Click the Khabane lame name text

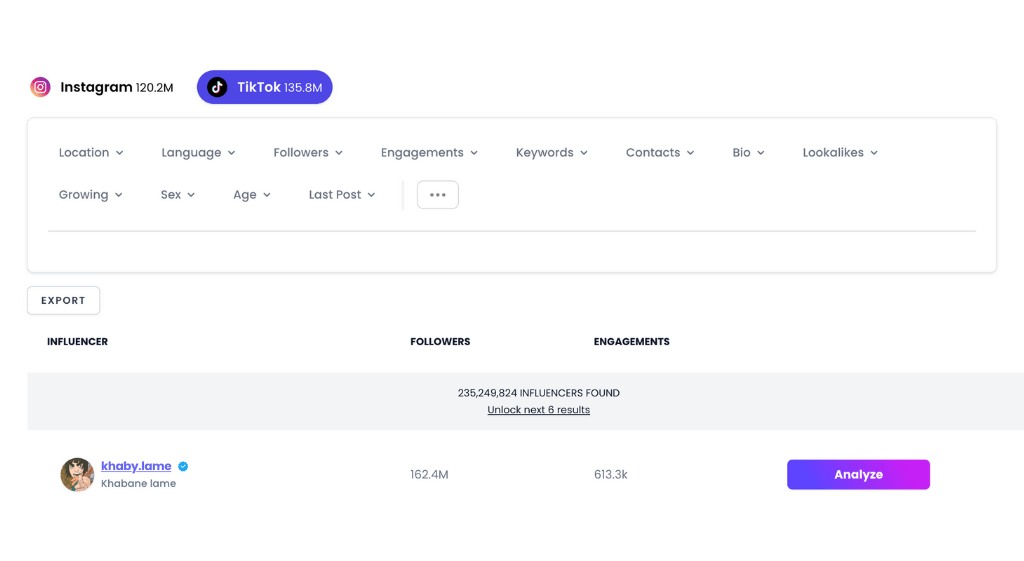(138, 483)
